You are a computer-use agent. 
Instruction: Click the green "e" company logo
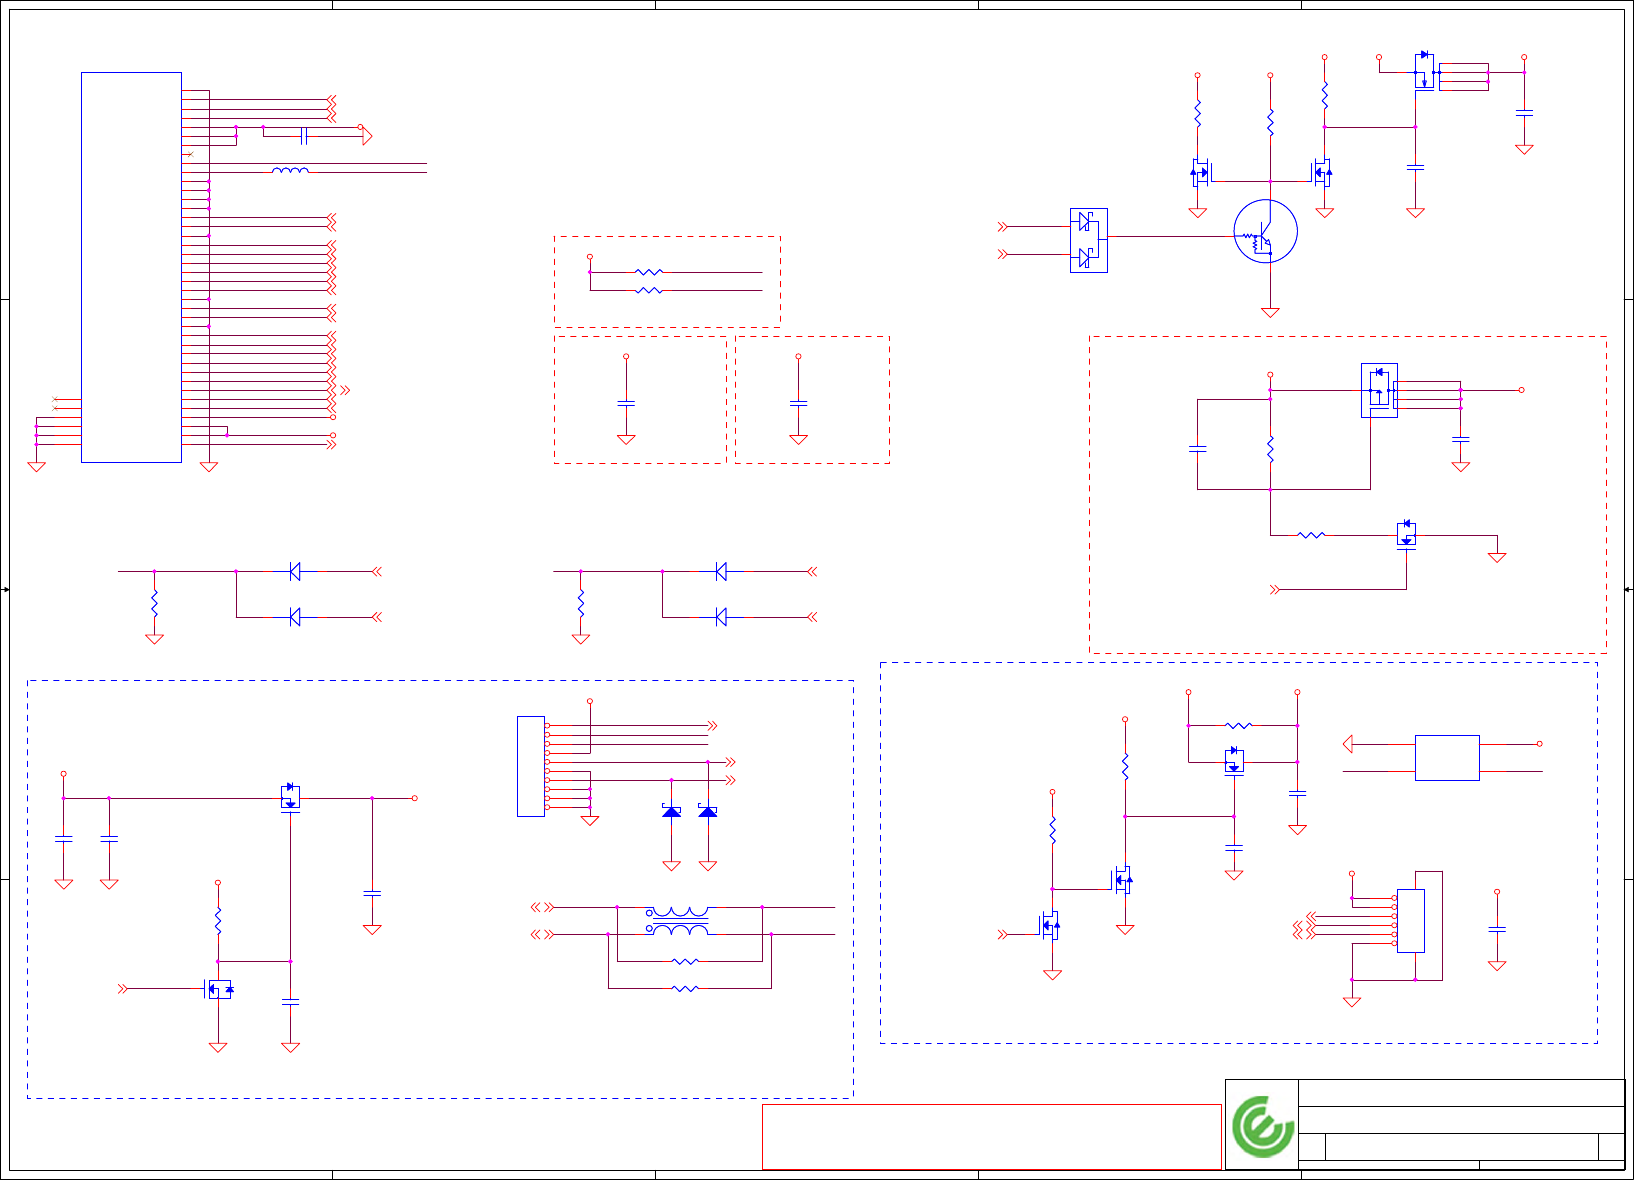click(x=1263, y=1127)
